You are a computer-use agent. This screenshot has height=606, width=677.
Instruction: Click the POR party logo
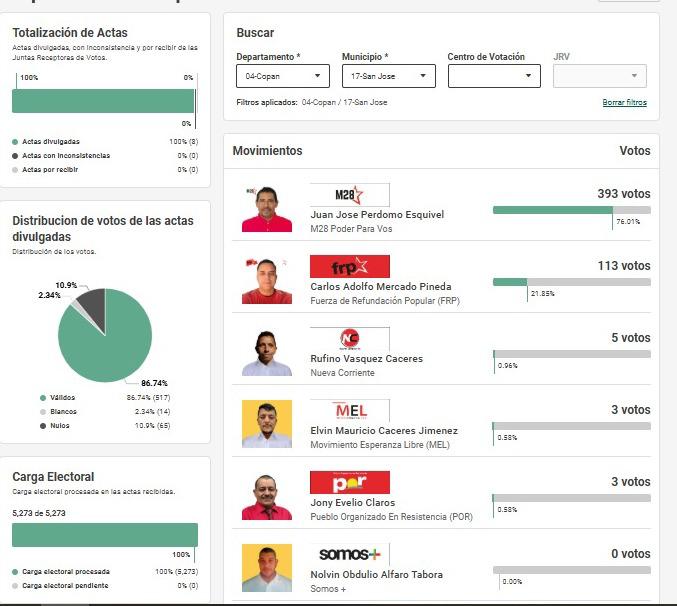349,483
